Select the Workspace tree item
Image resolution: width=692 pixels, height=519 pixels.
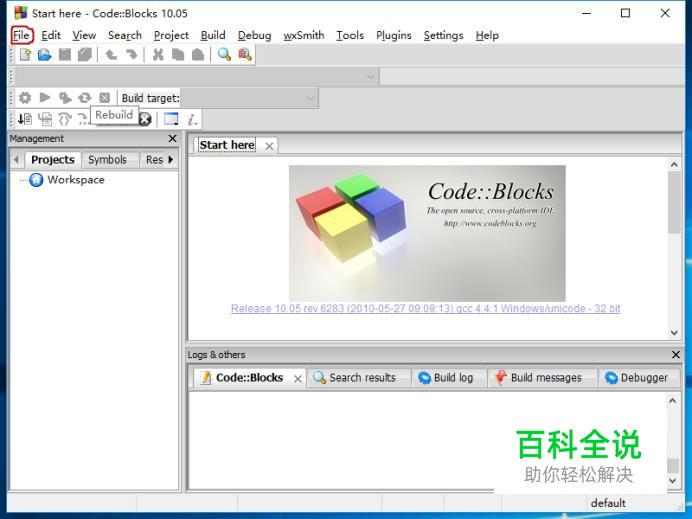click(76, 180)
